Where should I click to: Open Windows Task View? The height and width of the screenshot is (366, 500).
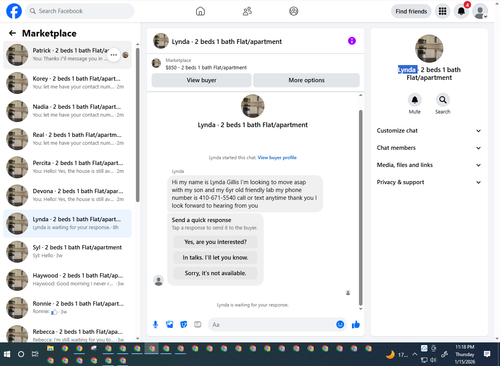(35, 354)
